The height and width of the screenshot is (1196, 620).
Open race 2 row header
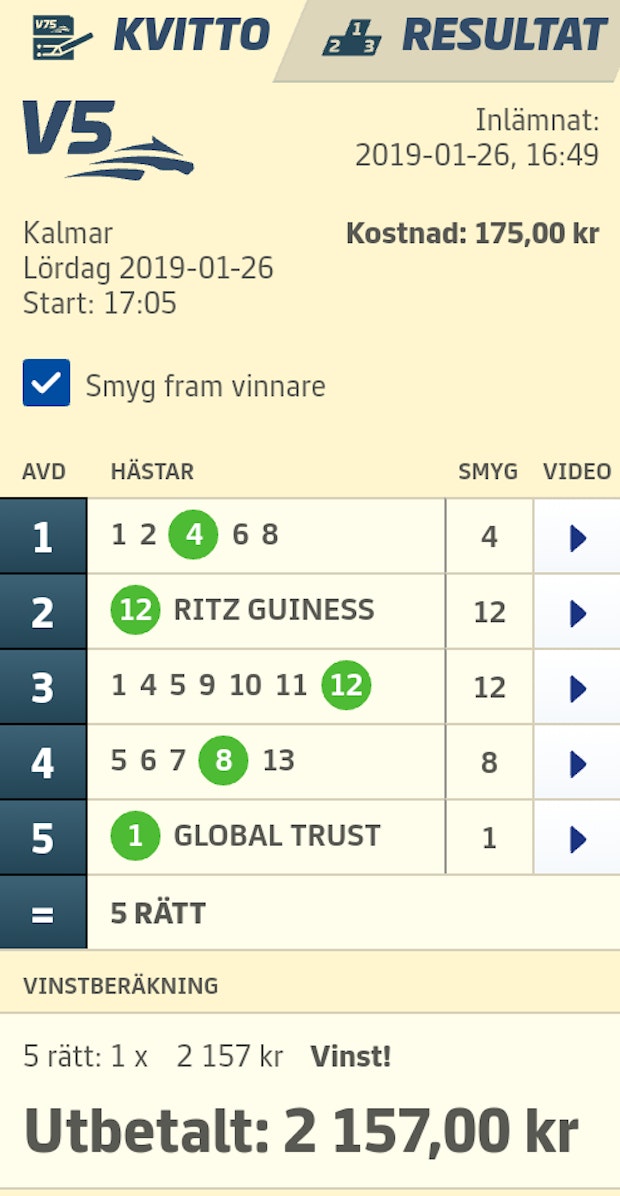click(42, 612)
